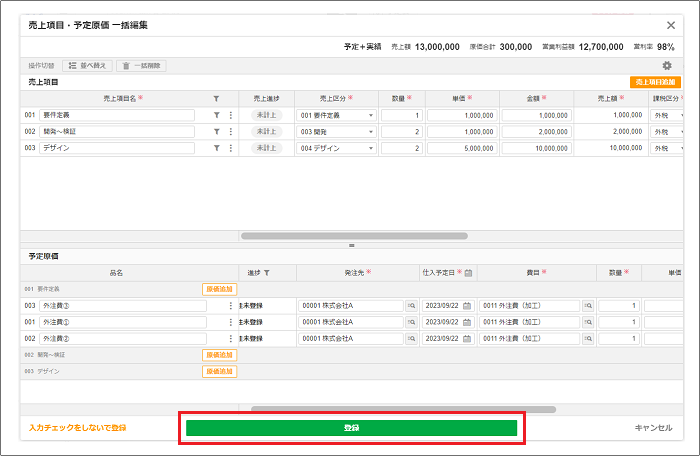This screenshot has width=700, height=456.
Task: Open the calendar icon for 外注費① date
Action: (467, 322)
